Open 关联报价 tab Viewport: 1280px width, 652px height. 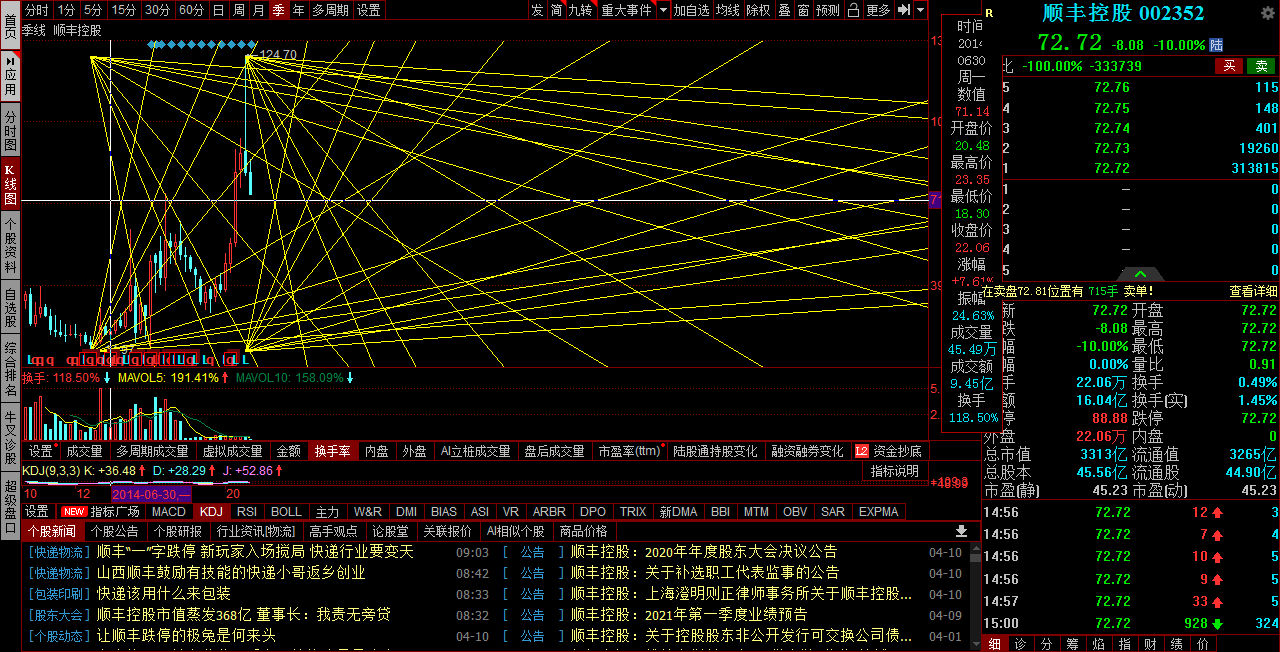tap(447, 531)
